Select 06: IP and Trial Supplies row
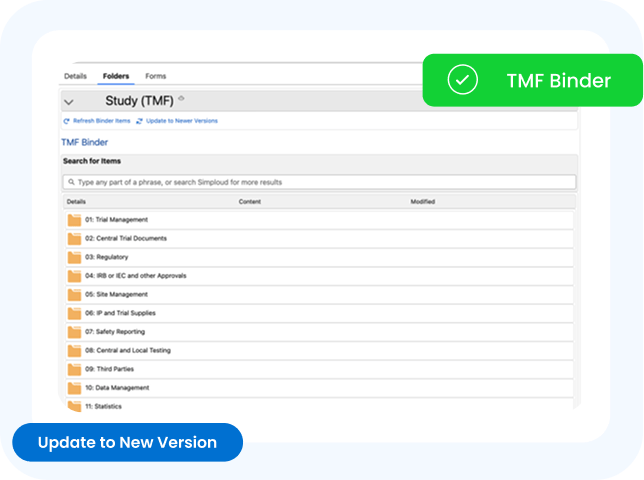 (x=119, y=313)
